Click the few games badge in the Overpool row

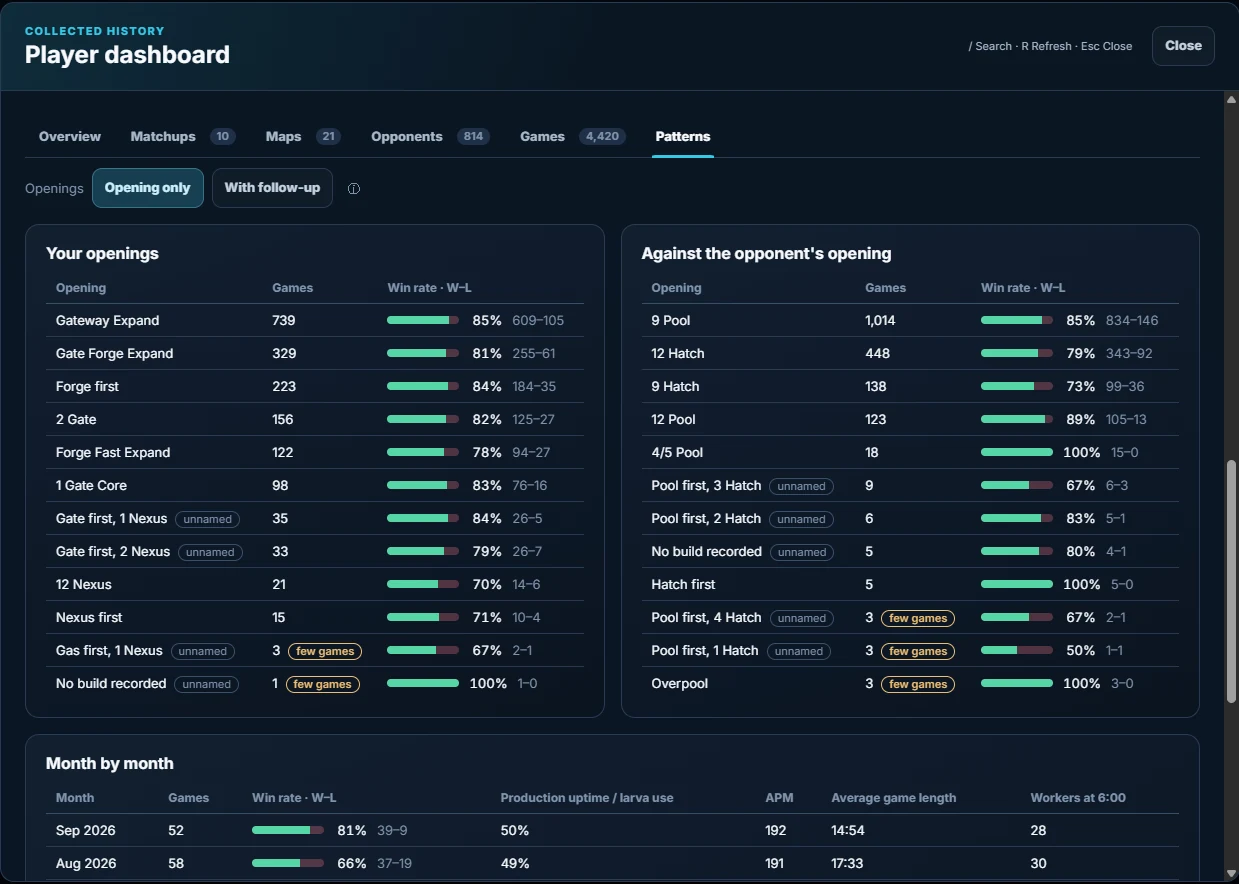tap(918, 684)
